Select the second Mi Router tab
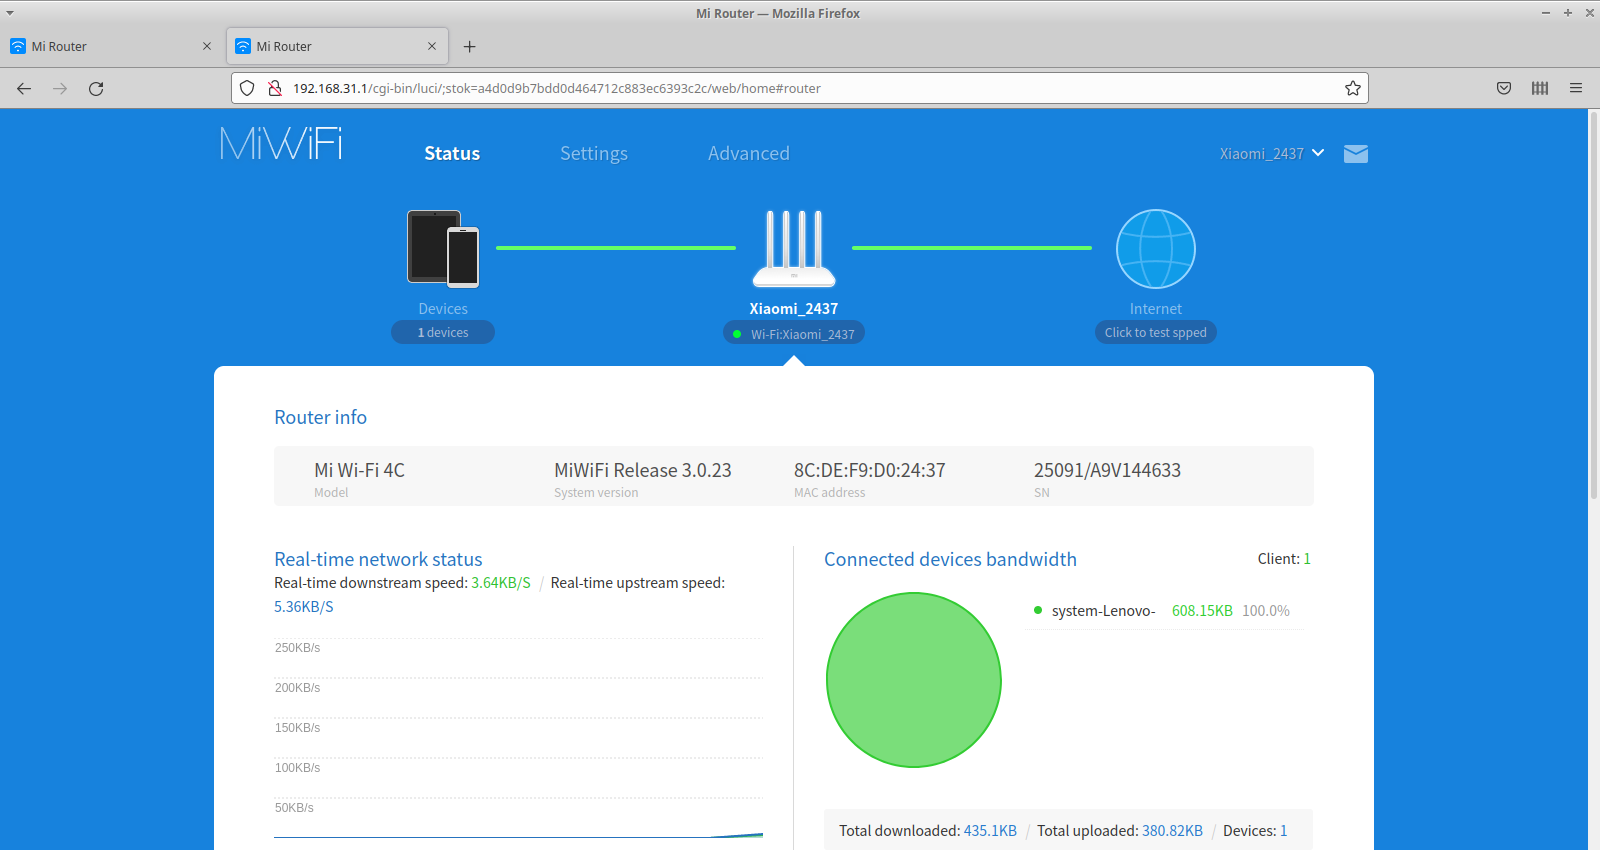The width and height of the screenshot is (1600, 850). tap(337, 46)
